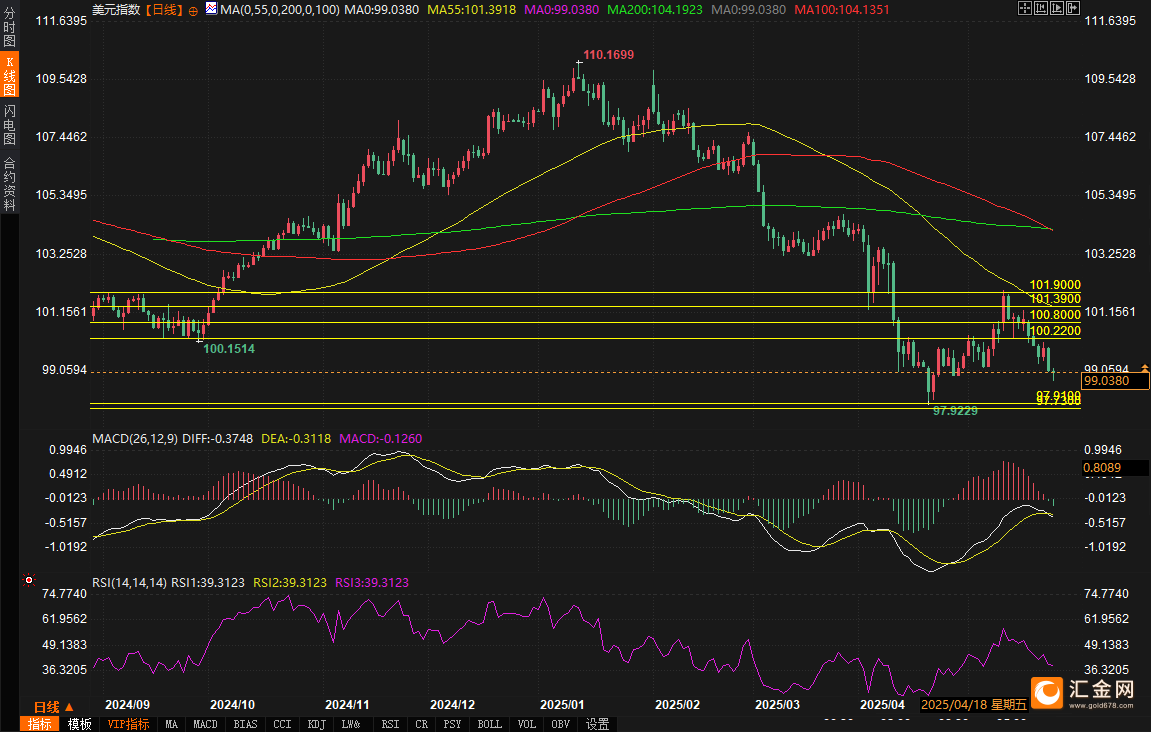Image resolution: width=1151 pixels, height=732 pixels.
Task: Click the 100.8000 horizontal line label
Action: 1055,315
